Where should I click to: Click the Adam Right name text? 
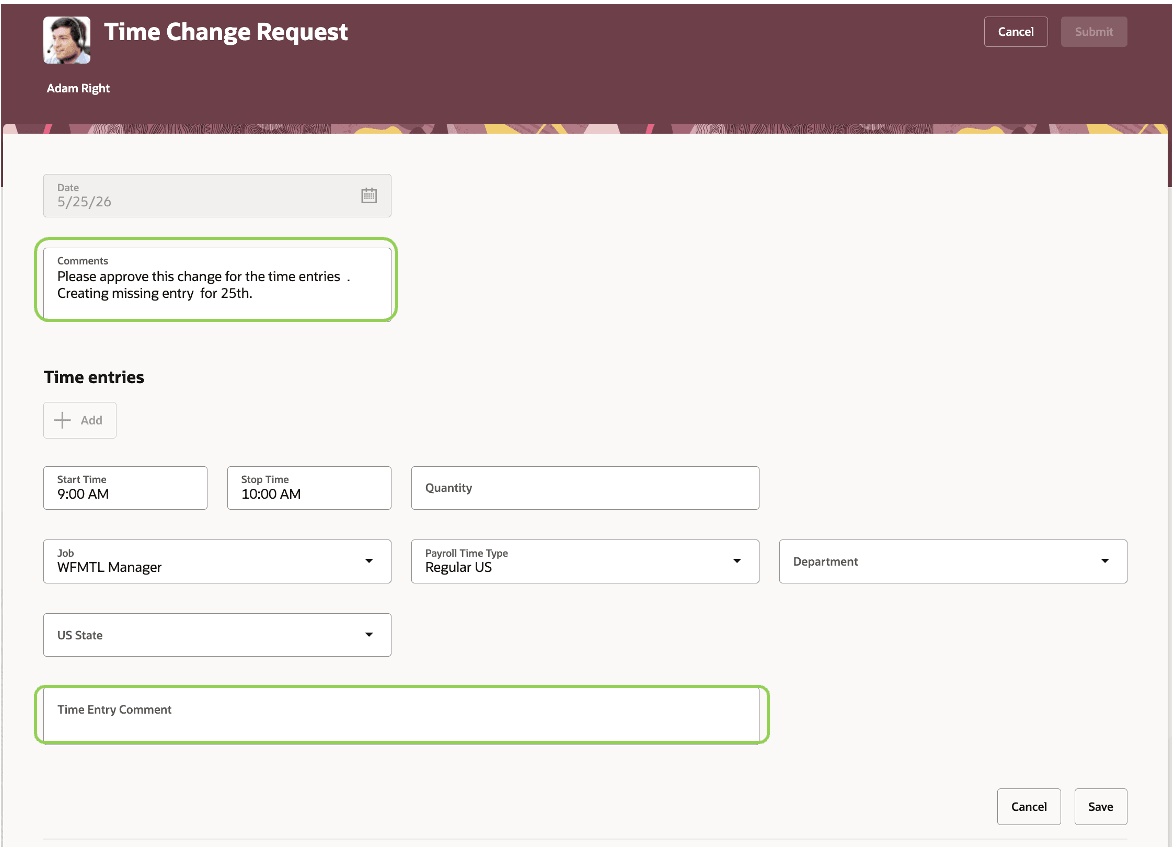78,88
